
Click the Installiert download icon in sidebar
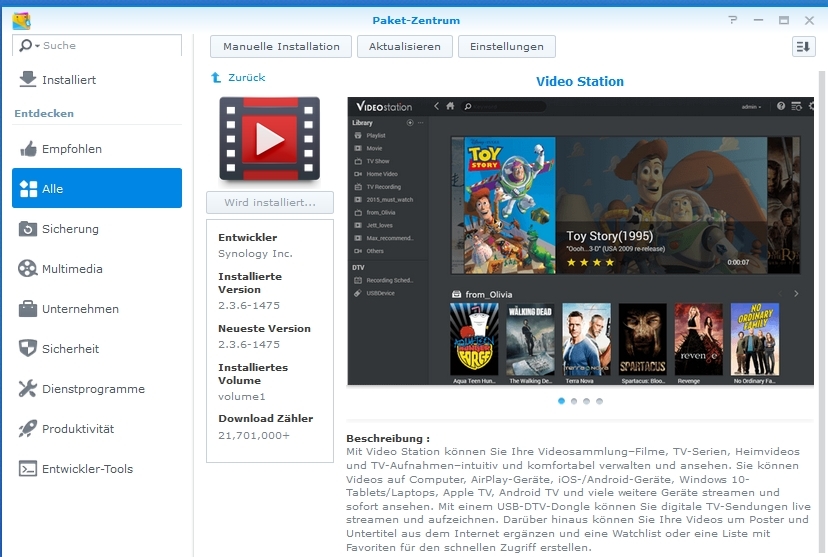(27, 80)
